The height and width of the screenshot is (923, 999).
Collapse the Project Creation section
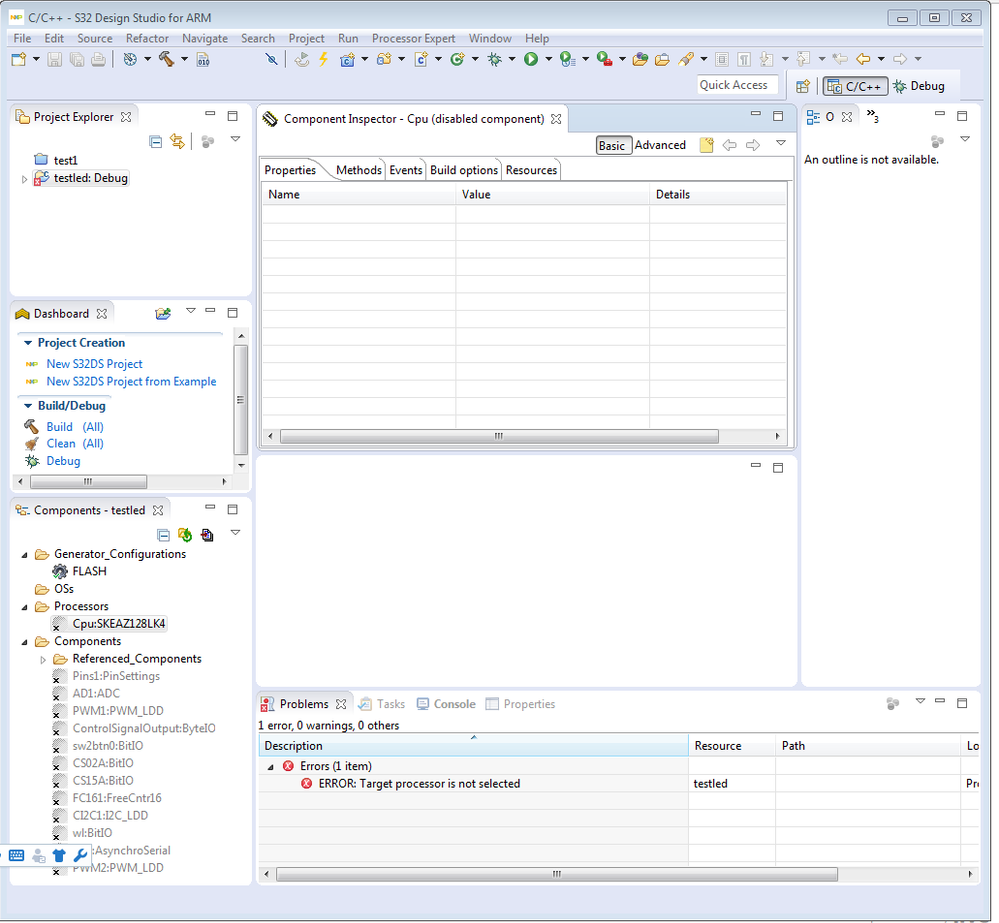coord(28,343)
